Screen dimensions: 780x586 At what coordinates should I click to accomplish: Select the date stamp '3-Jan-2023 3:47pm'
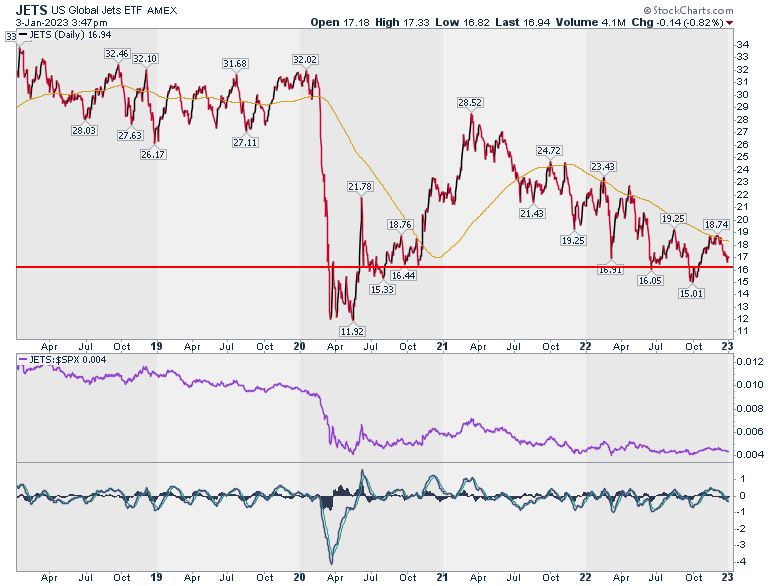tap(61, 23)
